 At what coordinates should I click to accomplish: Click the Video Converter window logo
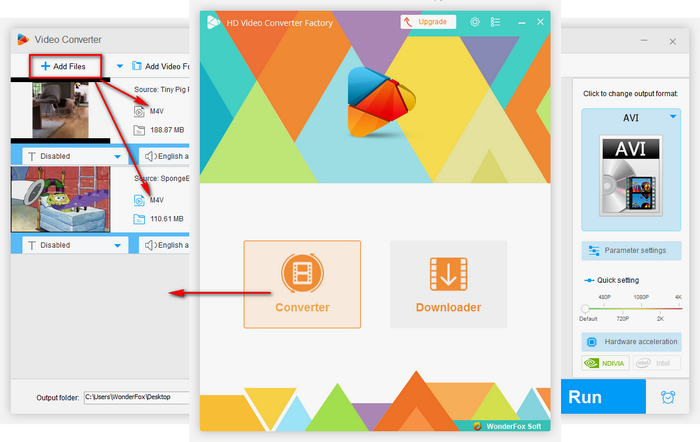click(23, 40)
